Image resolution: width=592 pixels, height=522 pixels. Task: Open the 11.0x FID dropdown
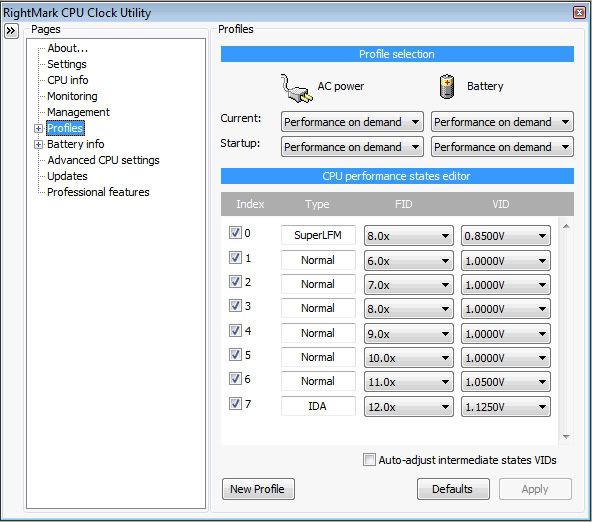coord(409,382)
